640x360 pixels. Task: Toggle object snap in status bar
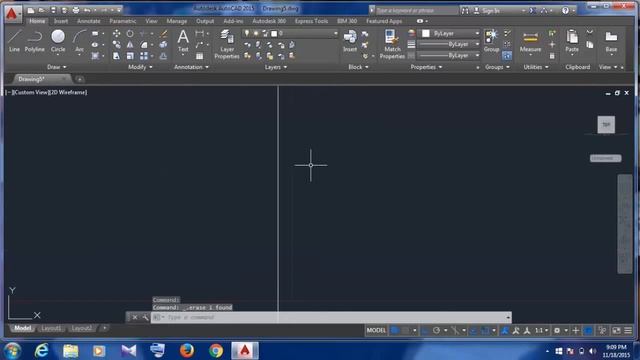[x=484, y=330]
